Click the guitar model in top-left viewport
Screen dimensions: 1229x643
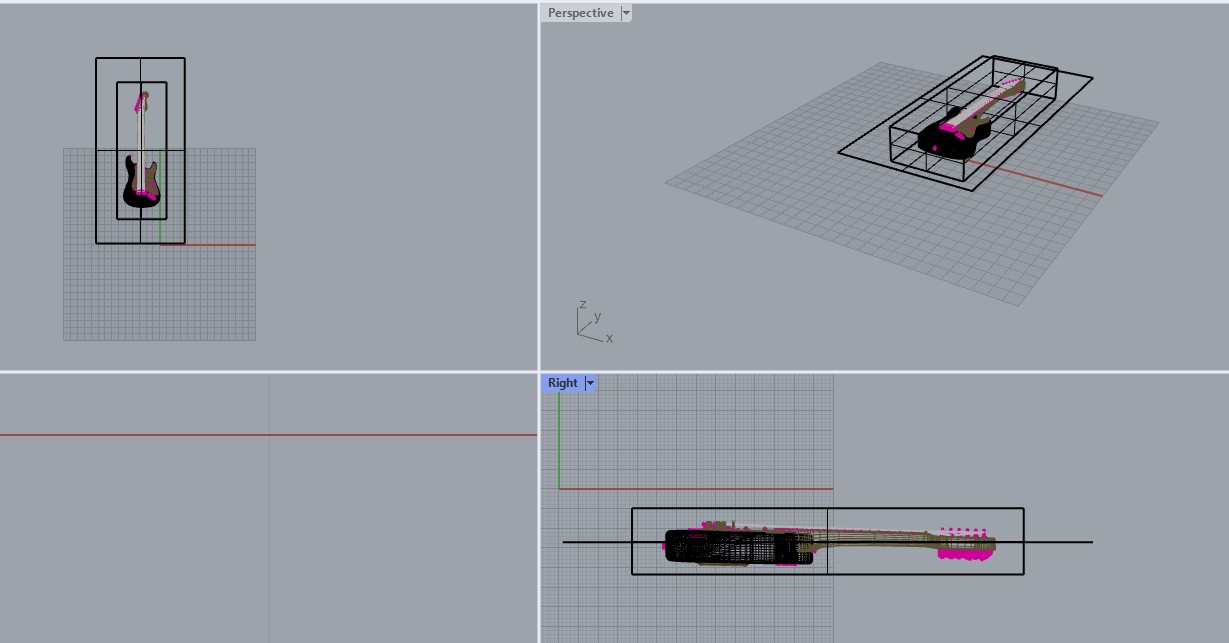pyautogui.click(x=143, y=151)
